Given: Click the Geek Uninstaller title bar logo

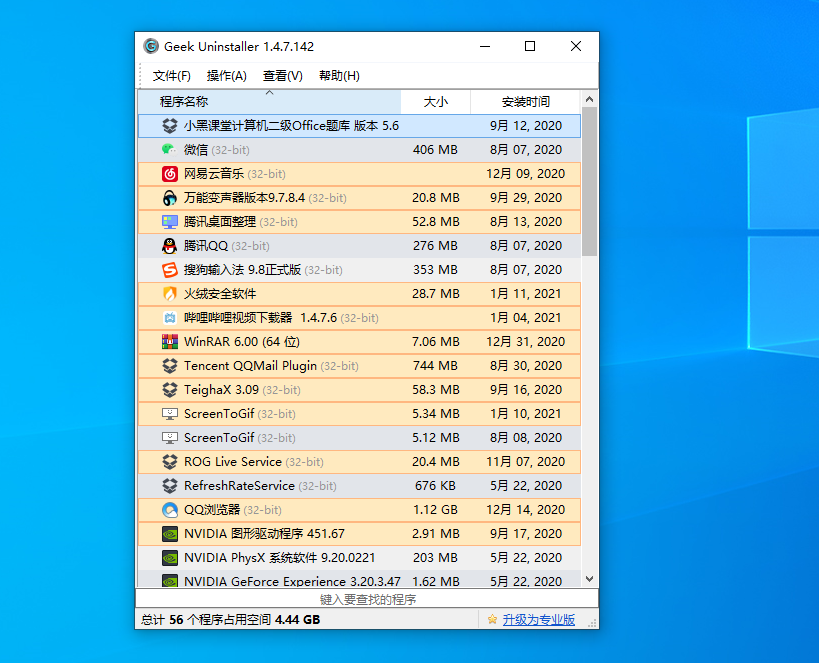Looking at the screenshot, I should (x=151, y=46).
